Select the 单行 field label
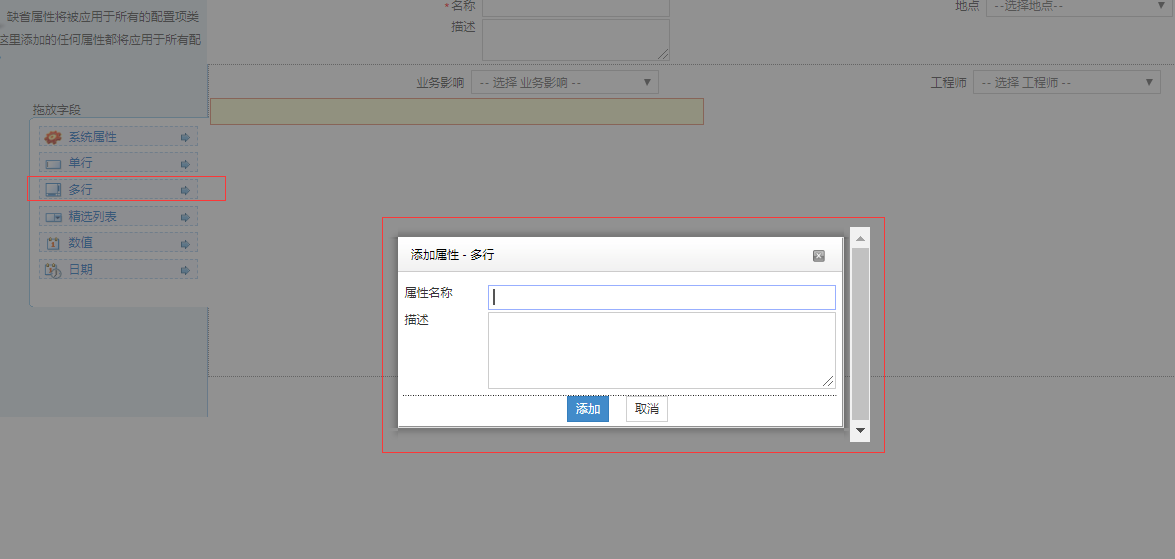 click(81, 164)
